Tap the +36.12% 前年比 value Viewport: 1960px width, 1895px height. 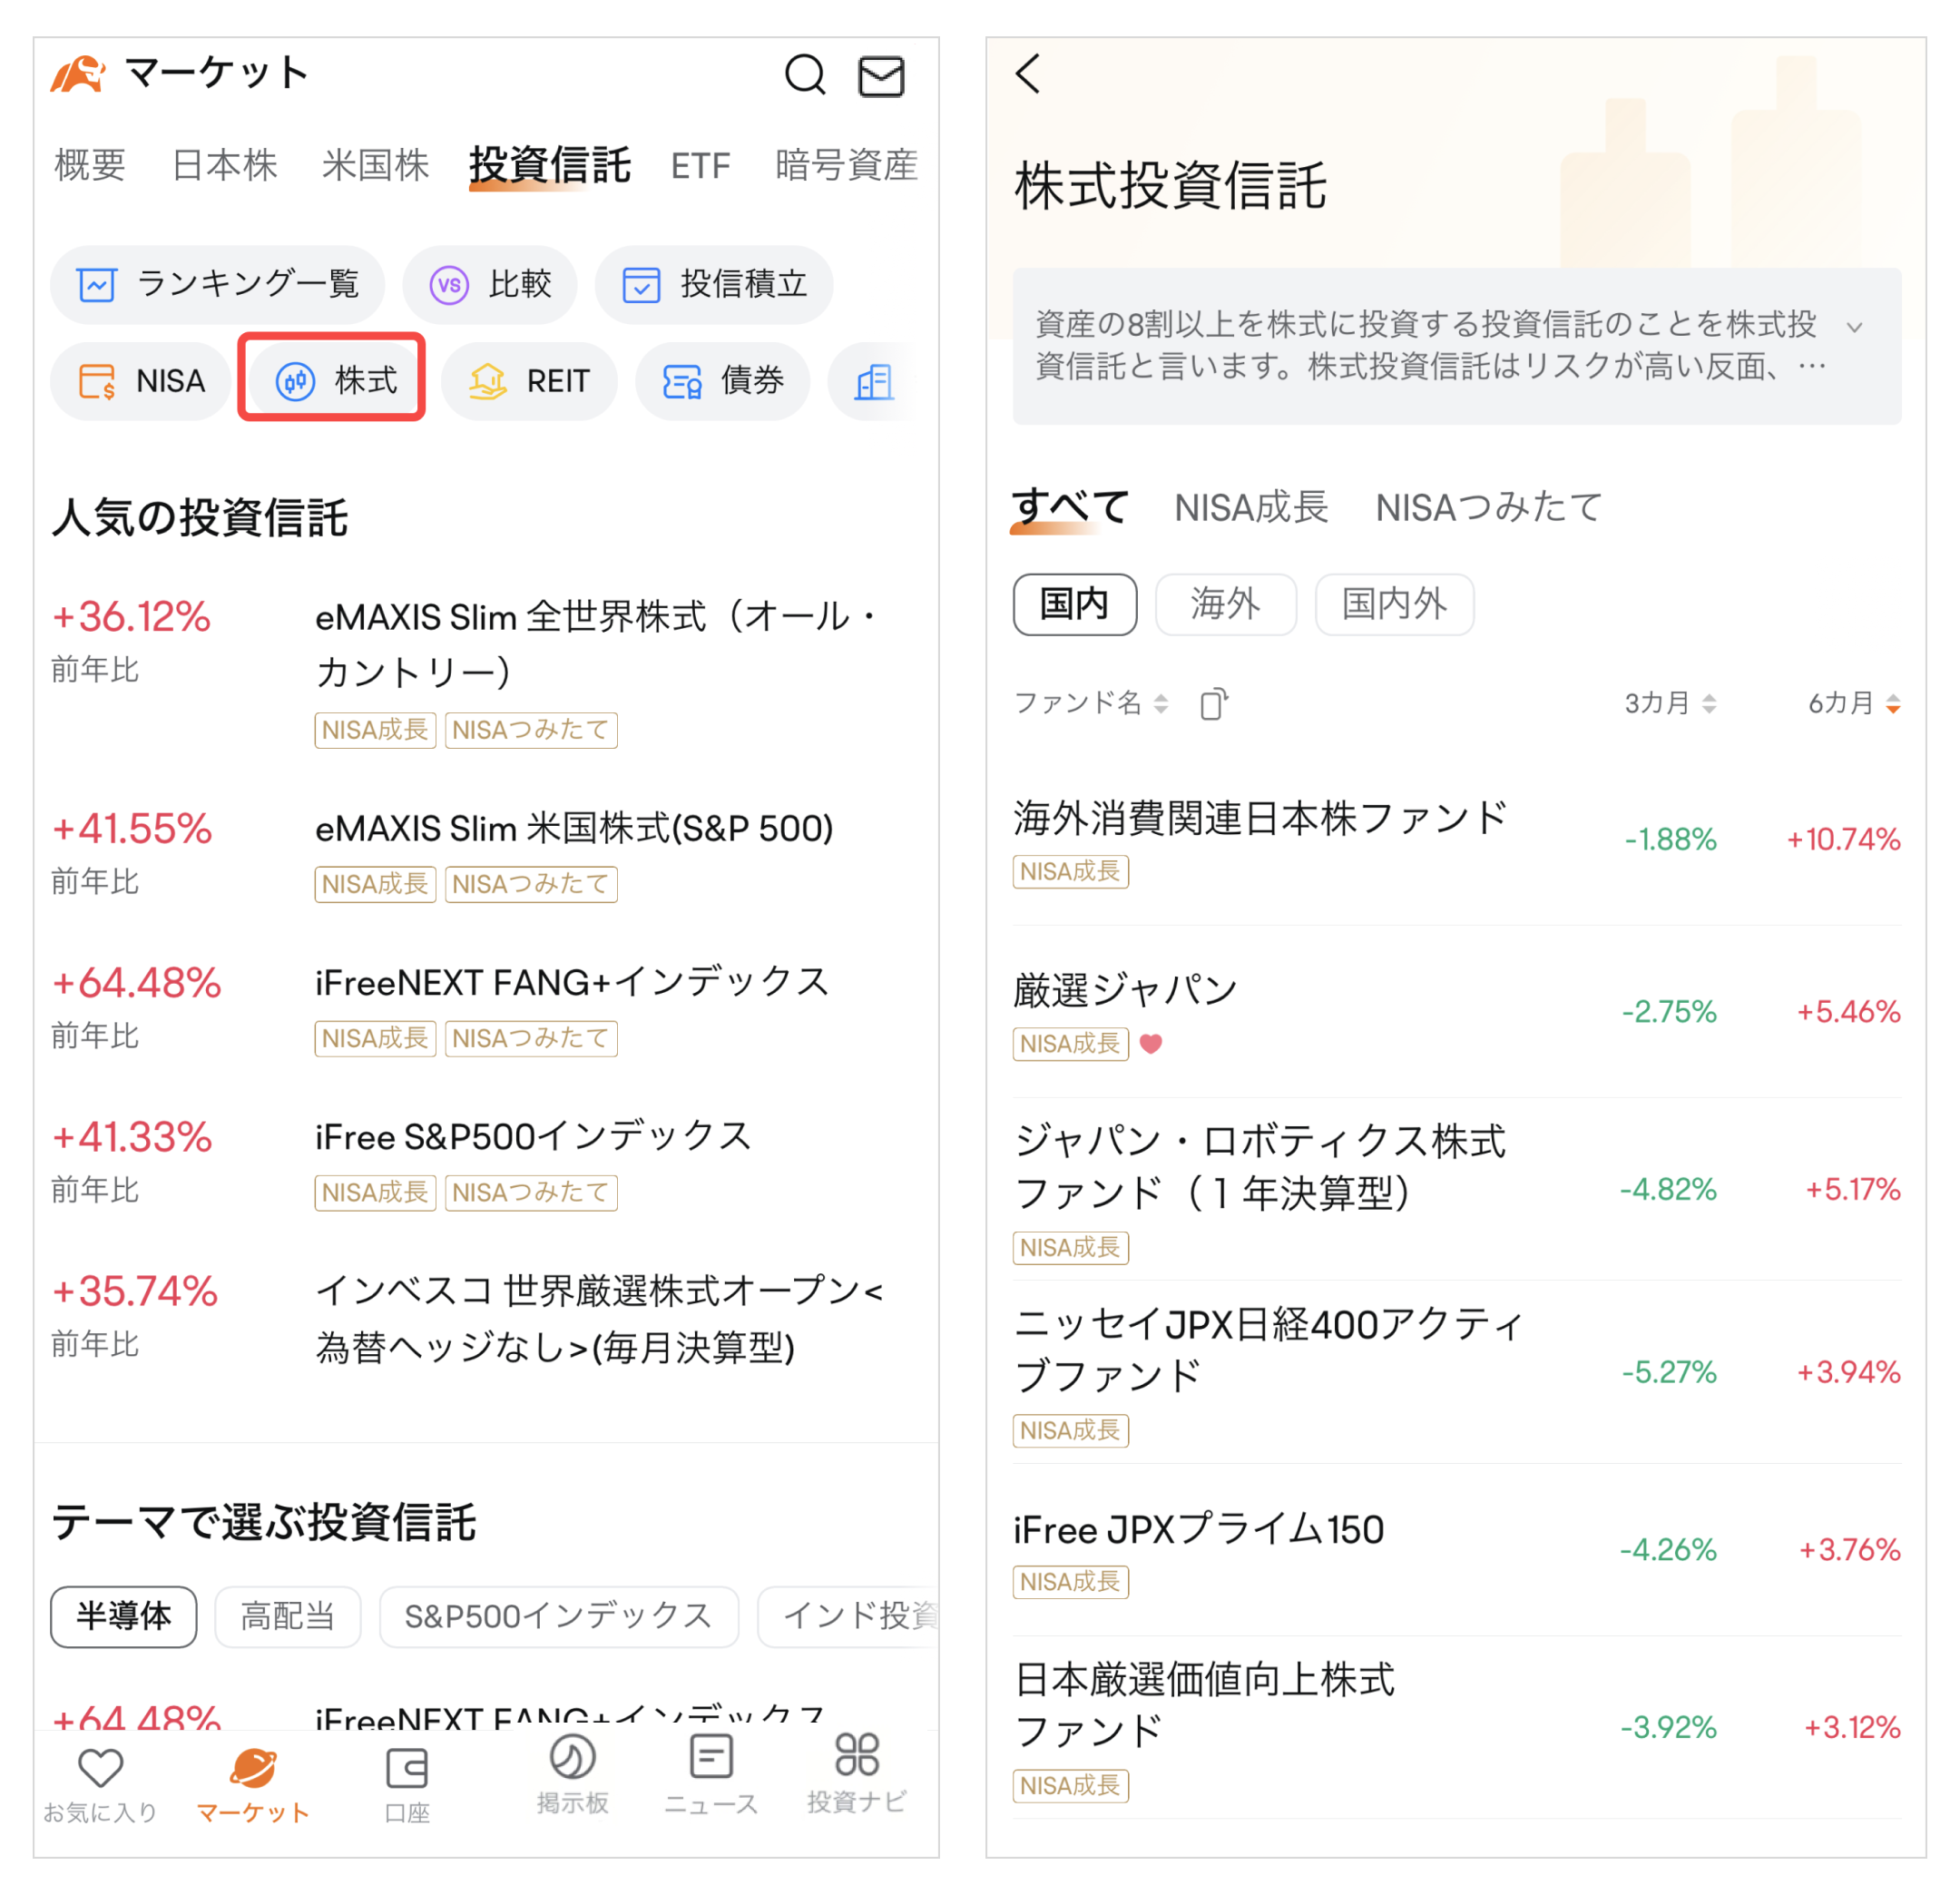(x=131, y=618)
